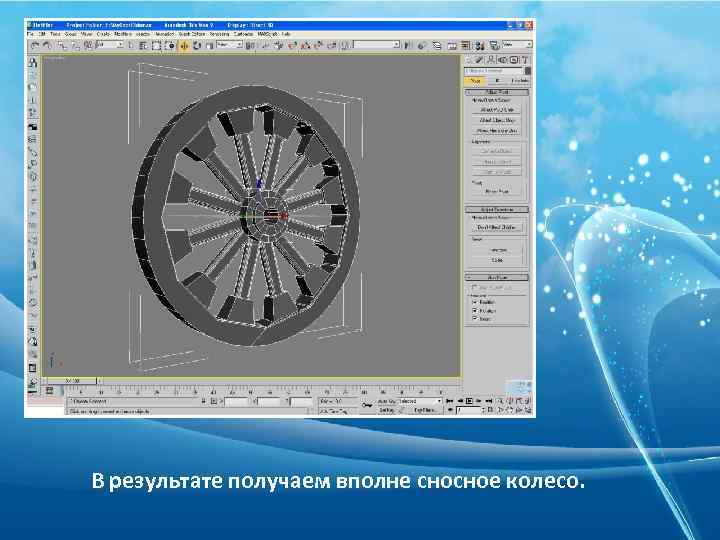Toggle Affect Pivot Only button
Screen dimensions: 720x540
[x=497, y=110]
